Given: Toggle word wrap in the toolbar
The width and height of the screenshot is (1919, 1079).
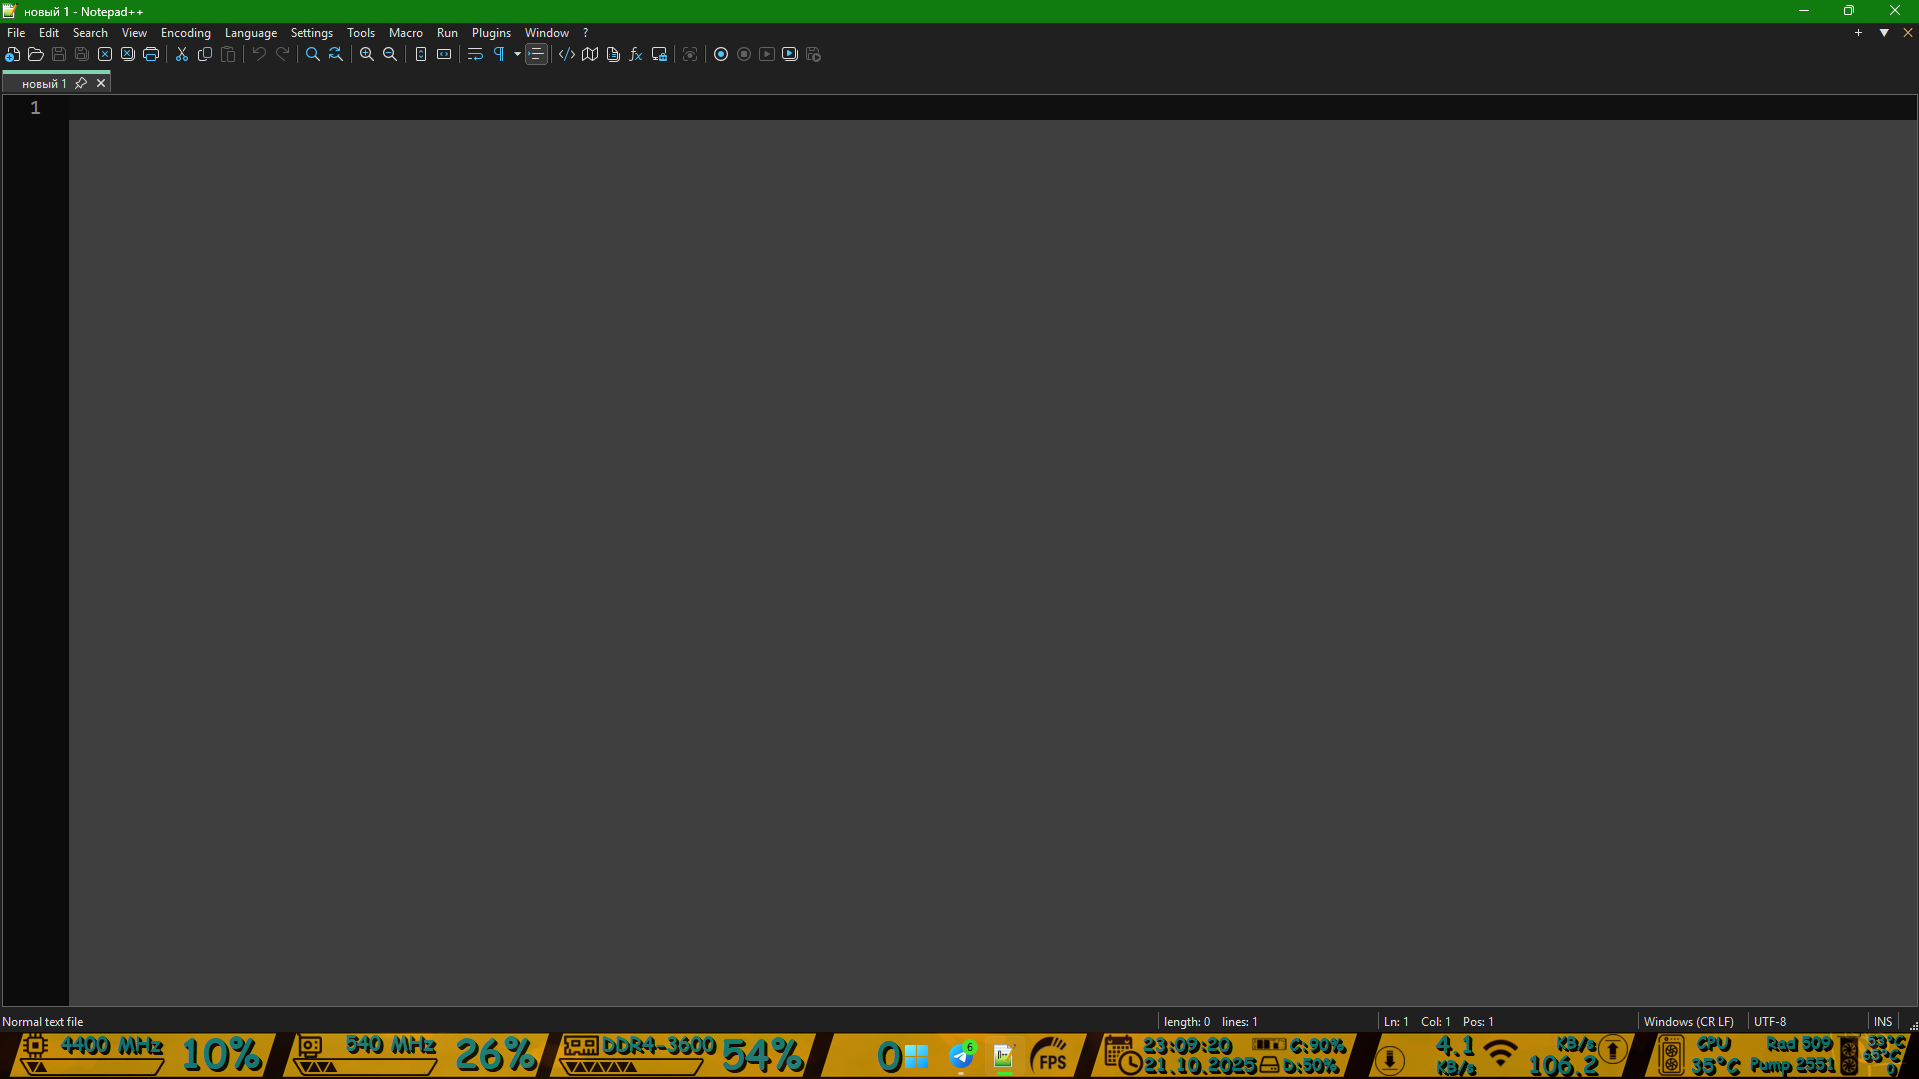Looking at the screenshot, I should 475,54.
